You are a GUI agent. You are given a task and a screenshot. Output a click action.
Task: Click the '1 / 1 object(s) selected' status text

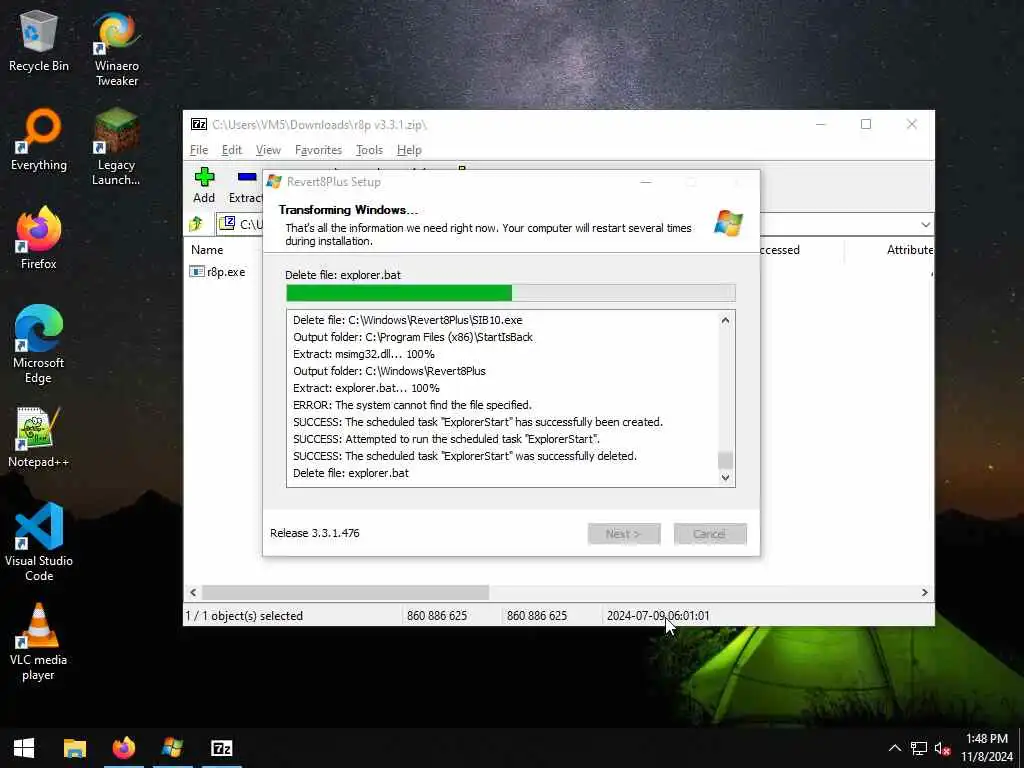pos(244,615)
